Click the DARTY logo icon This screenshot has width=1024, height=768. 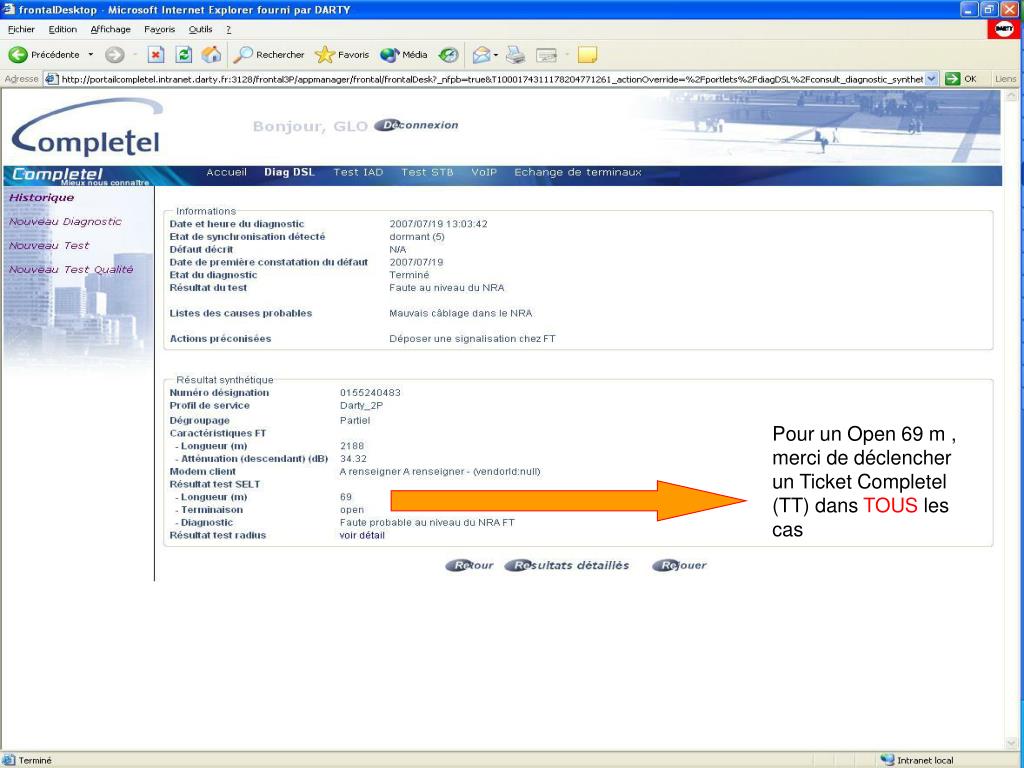click(1003, 29)
